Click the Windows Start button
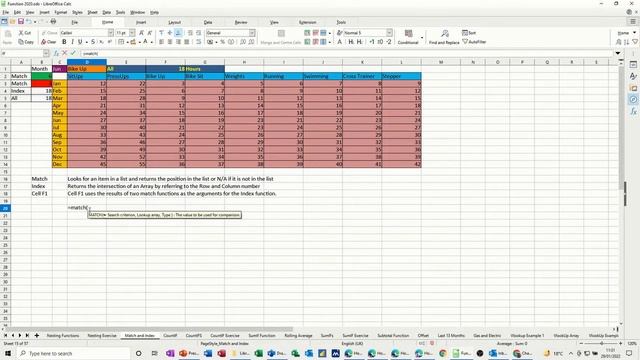Screen dimensions: 640x360 coord(7,353)
